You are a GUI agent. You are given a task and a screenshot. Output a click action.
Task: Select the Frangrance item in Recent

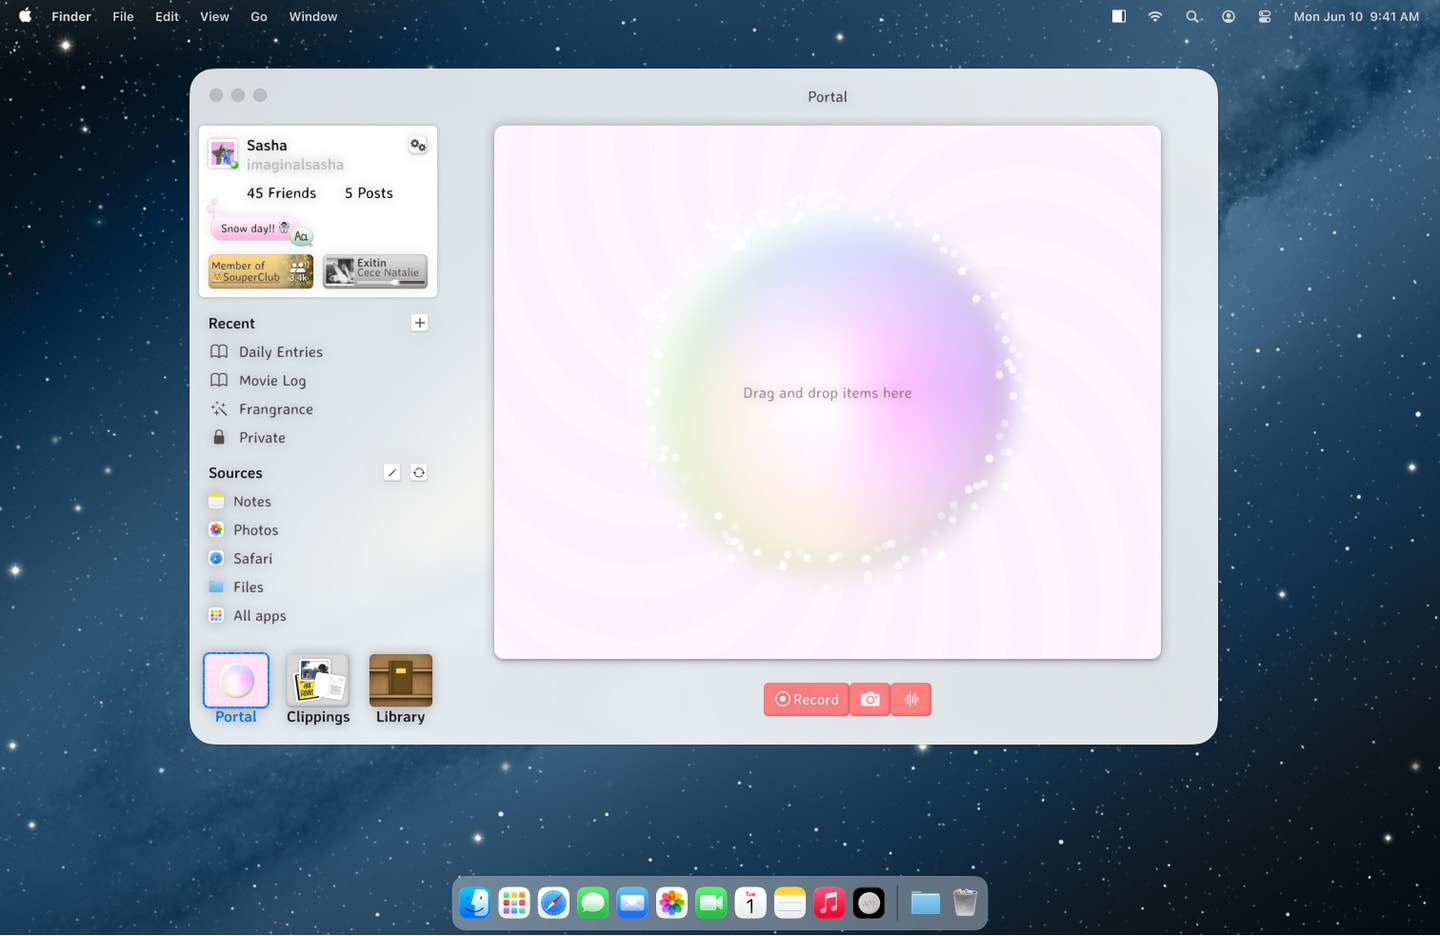click(261, 409)
